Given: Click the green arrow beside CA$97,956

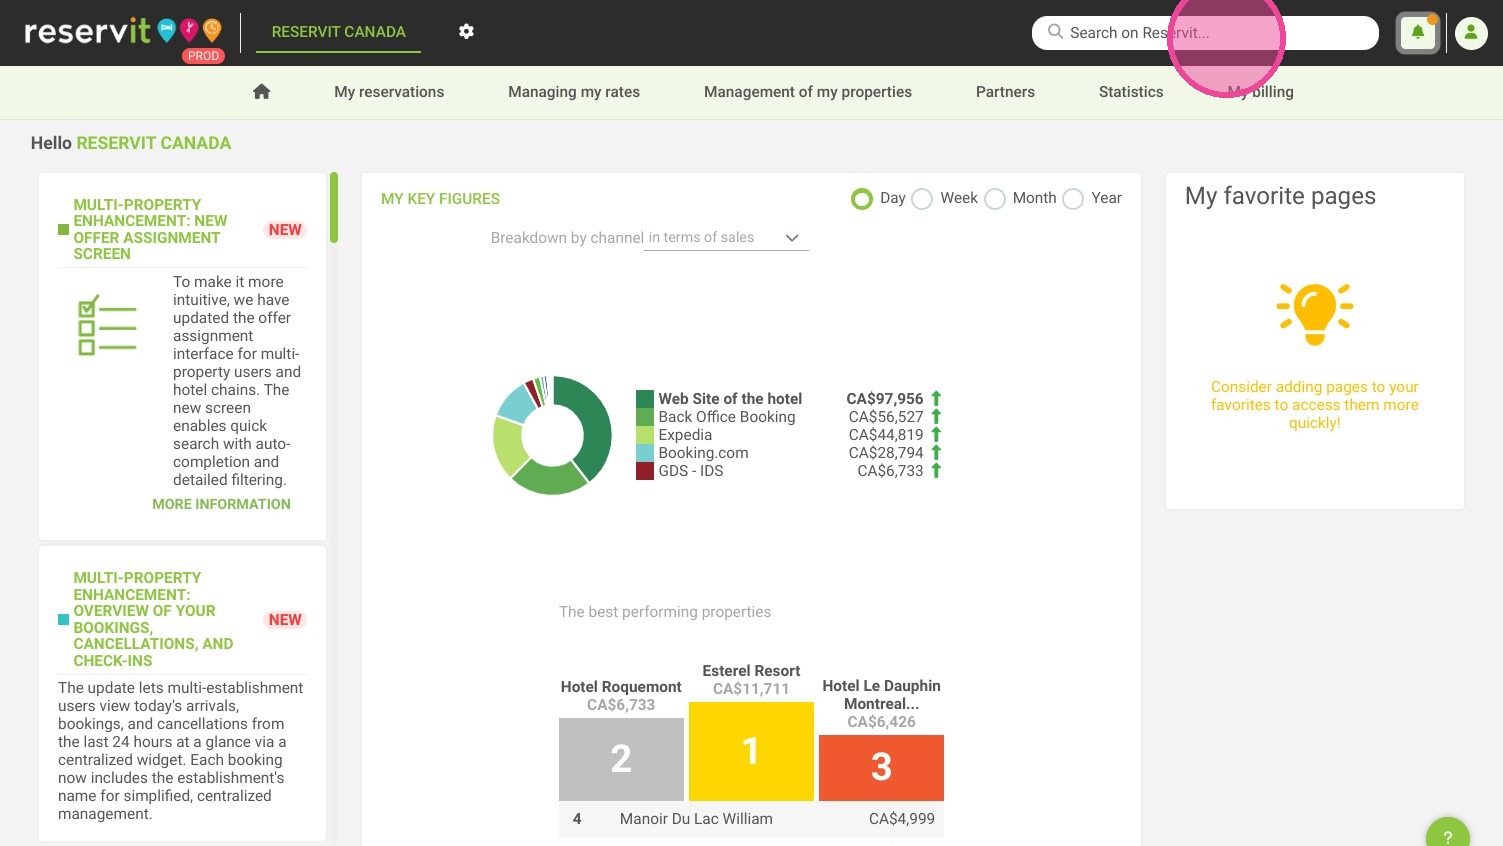Looking at the screenshot, I should point(936,398).
